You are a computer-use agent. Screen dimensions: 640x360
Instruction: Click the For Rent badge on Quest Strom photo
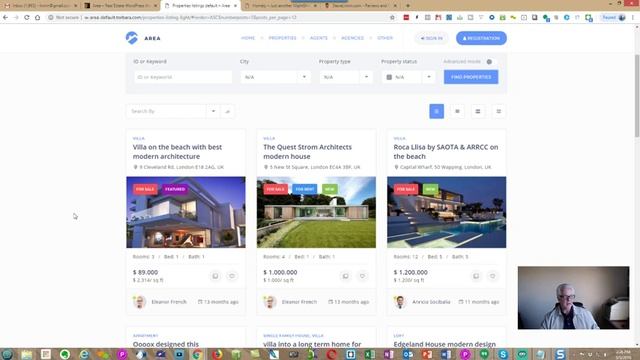click(304, 189)
